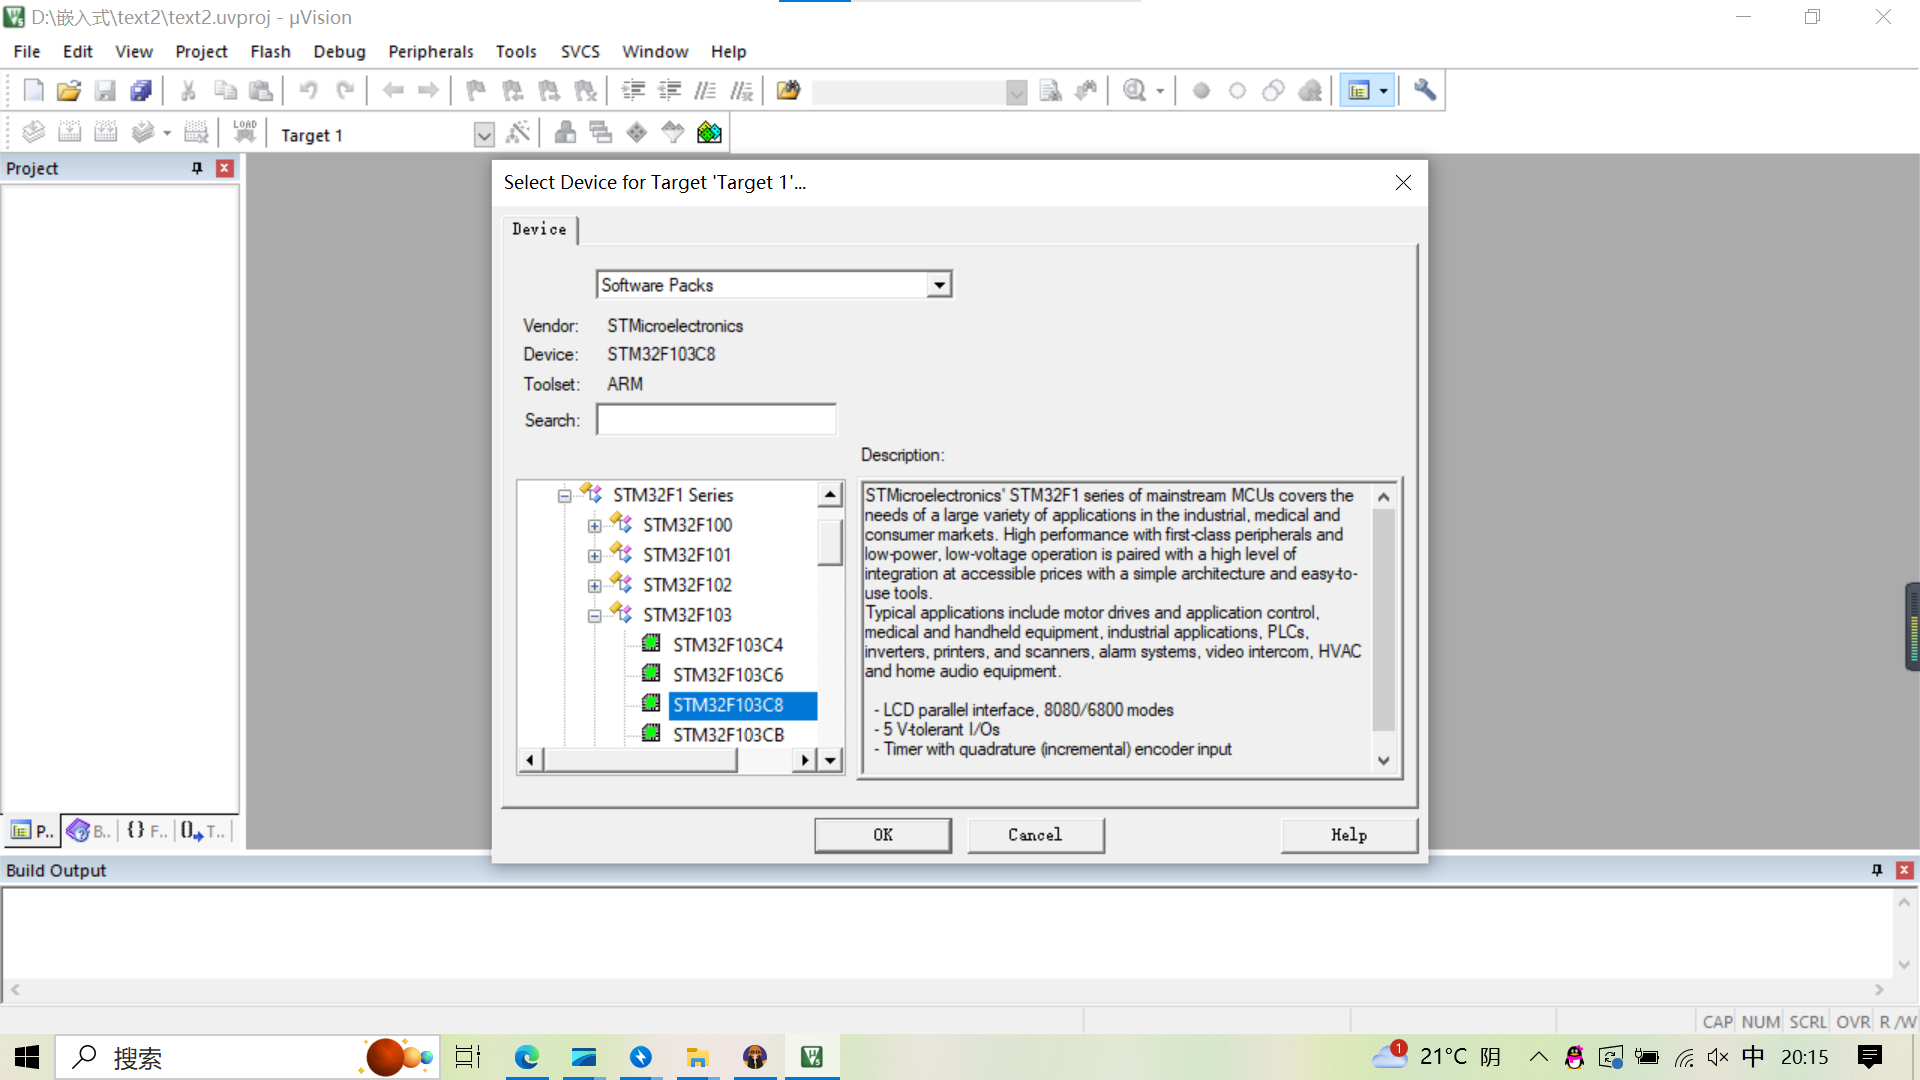Click the device Search input field
The width and height of the screenshot is (1920, 1080).
(716, 420)
